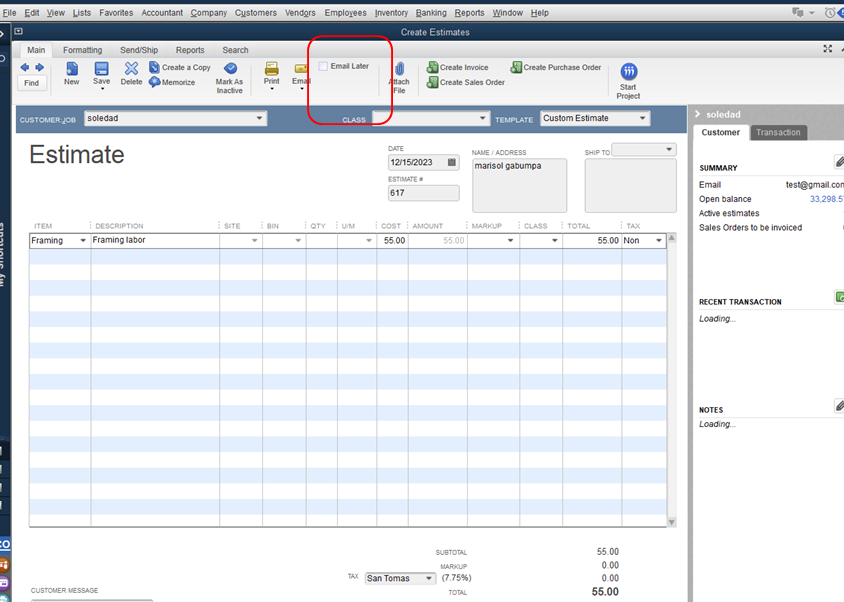Viewport: 844px width, 602px height.
Task: Click the Create Estimates window control icon
Action: [18, 31]
